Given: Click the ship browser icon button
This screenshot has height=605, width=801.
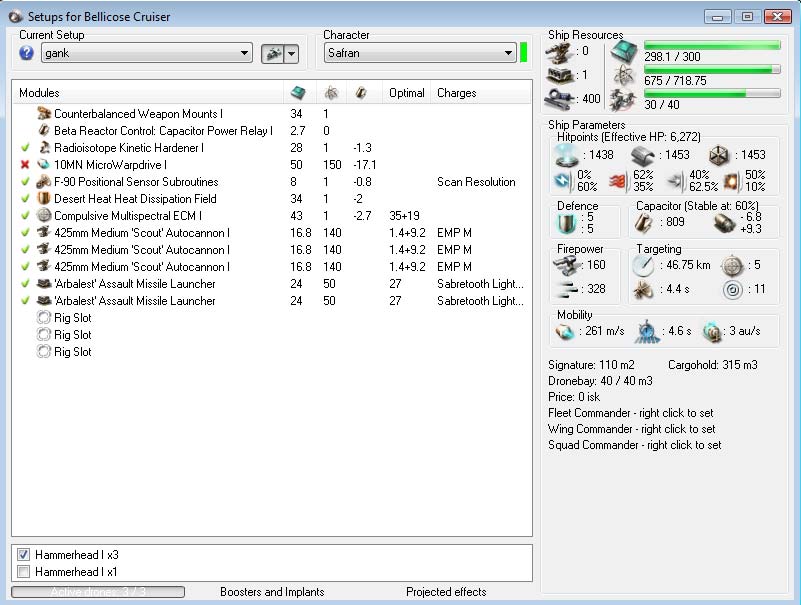Looking at the screenshot, I should pyautogui.click(x=271, y=53).
